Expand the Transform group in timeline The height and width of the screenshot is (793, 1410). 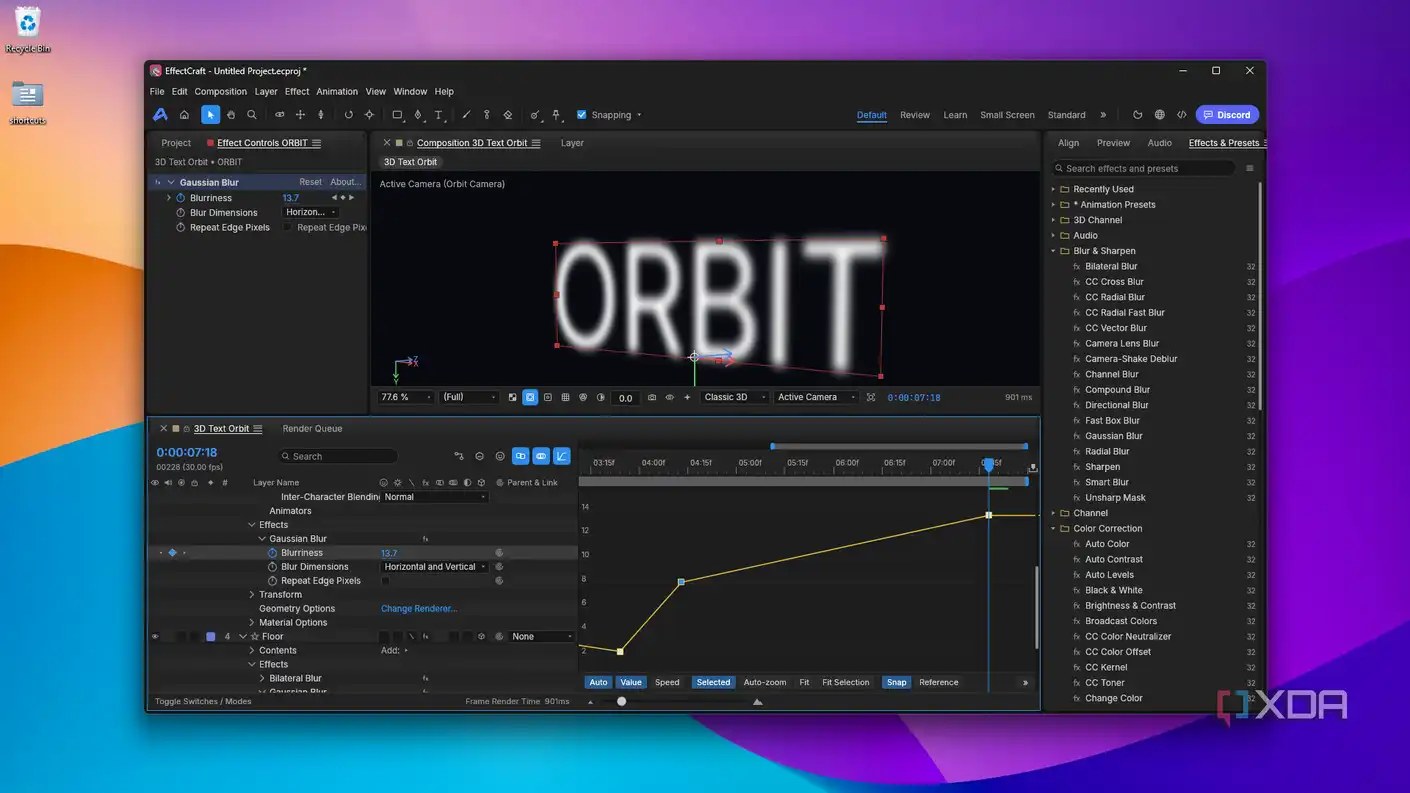(x=252, y=595)
